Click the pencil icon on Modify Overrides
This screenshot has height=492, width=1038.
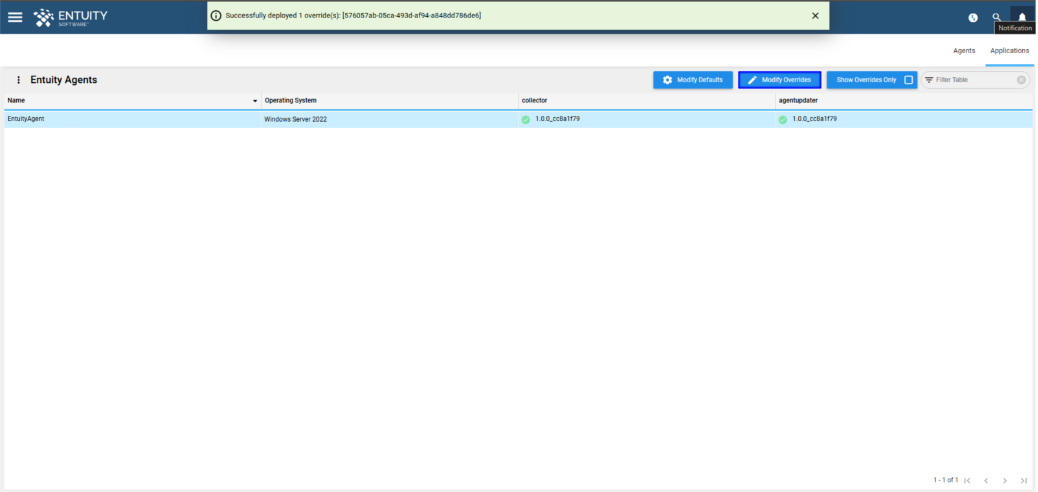point(752,80)
